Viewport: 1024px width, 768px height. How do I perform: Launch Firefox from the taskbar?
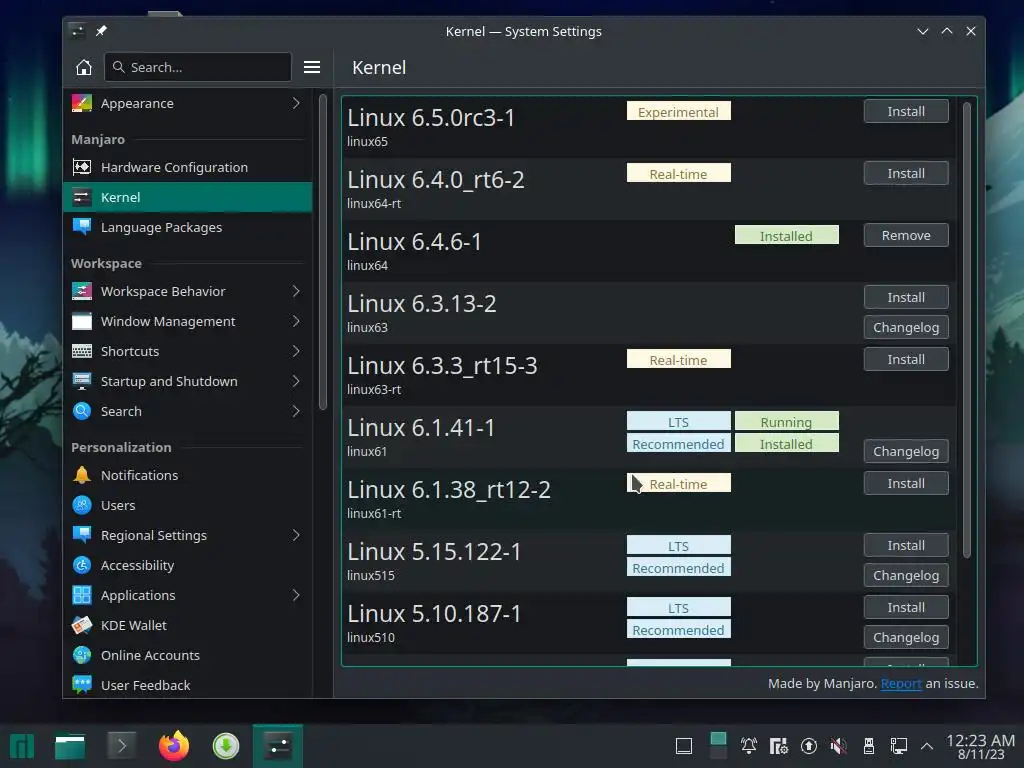[174, 746]
